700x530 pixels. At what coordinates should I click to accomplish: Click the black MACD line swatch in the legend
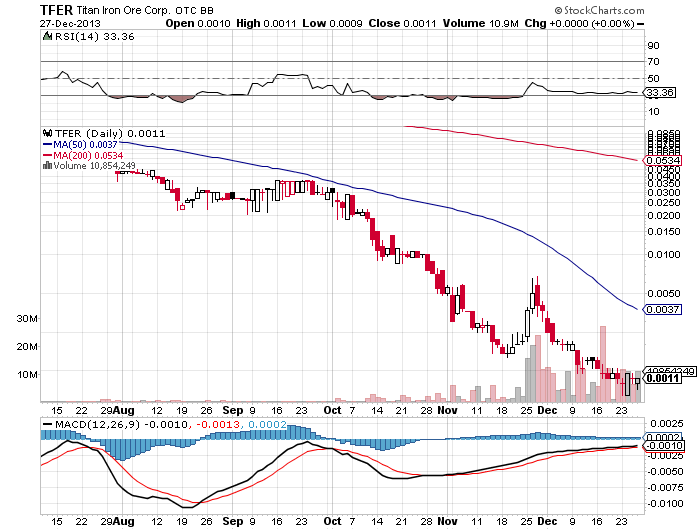47,424
